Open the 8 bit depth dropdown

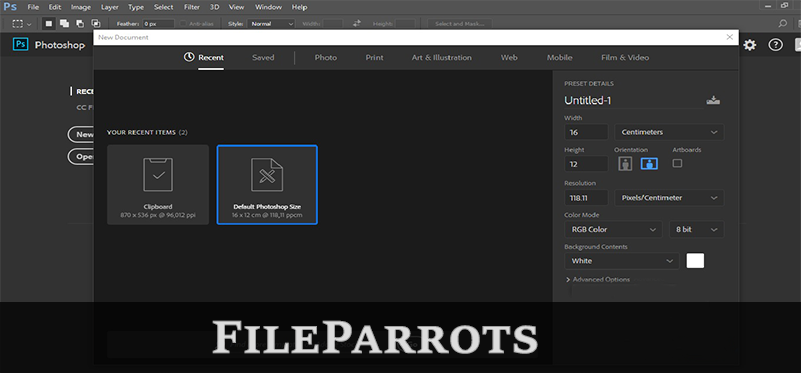pyautogui.click(x=697, y=230)
